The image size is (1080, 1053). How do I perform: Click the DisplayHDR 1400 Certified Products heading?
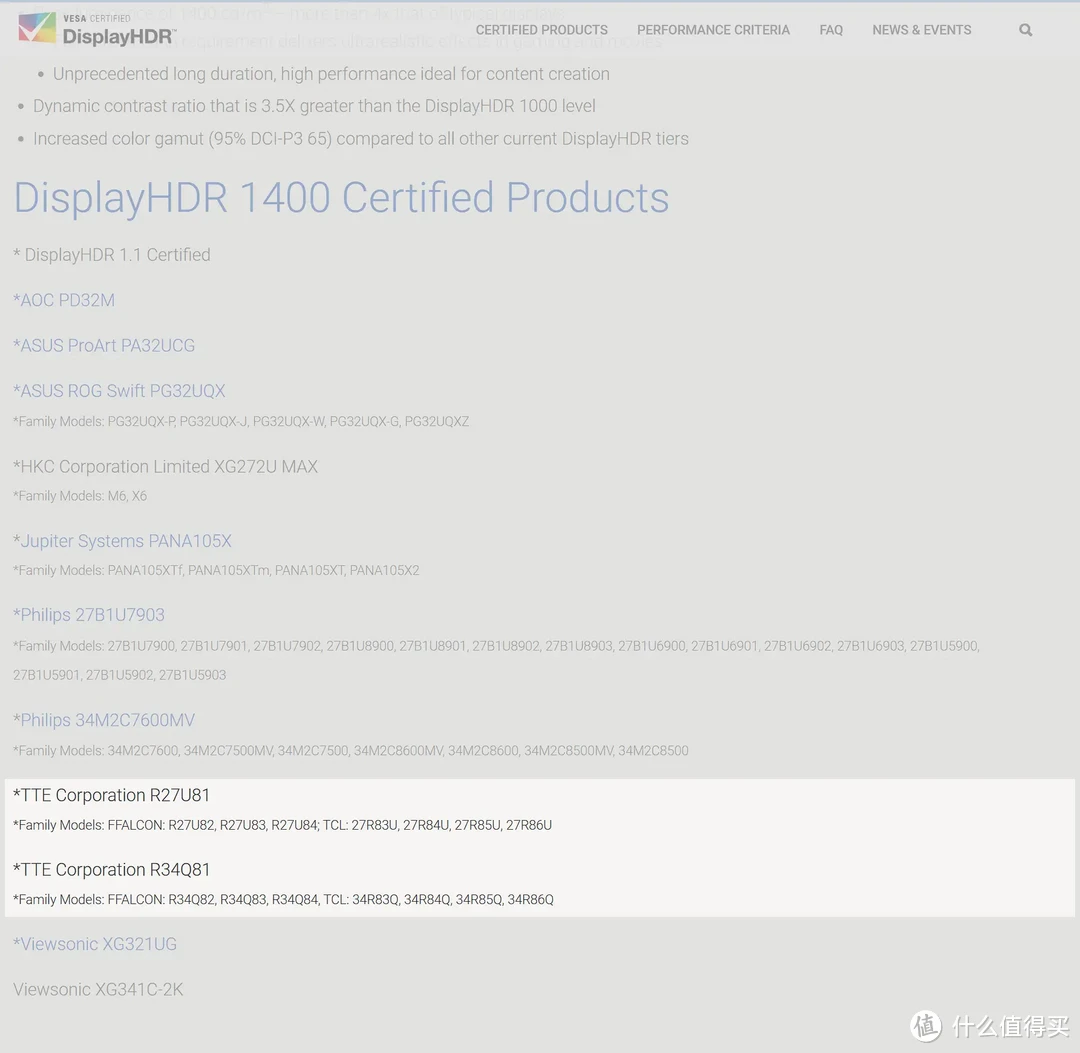click(x=341, y=198)
